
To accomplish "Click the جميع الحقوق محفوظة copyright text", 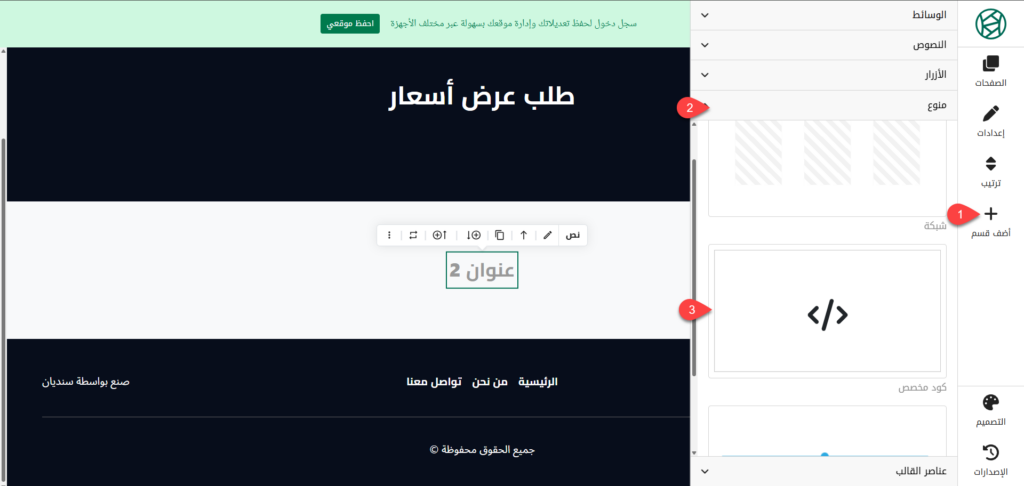I will pos(482,450).
